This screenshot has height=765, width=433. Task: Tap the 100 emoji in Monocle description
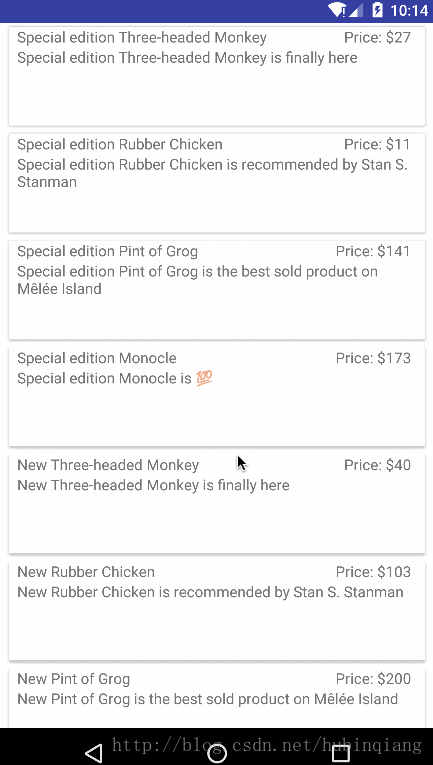[x=204, y=378]
